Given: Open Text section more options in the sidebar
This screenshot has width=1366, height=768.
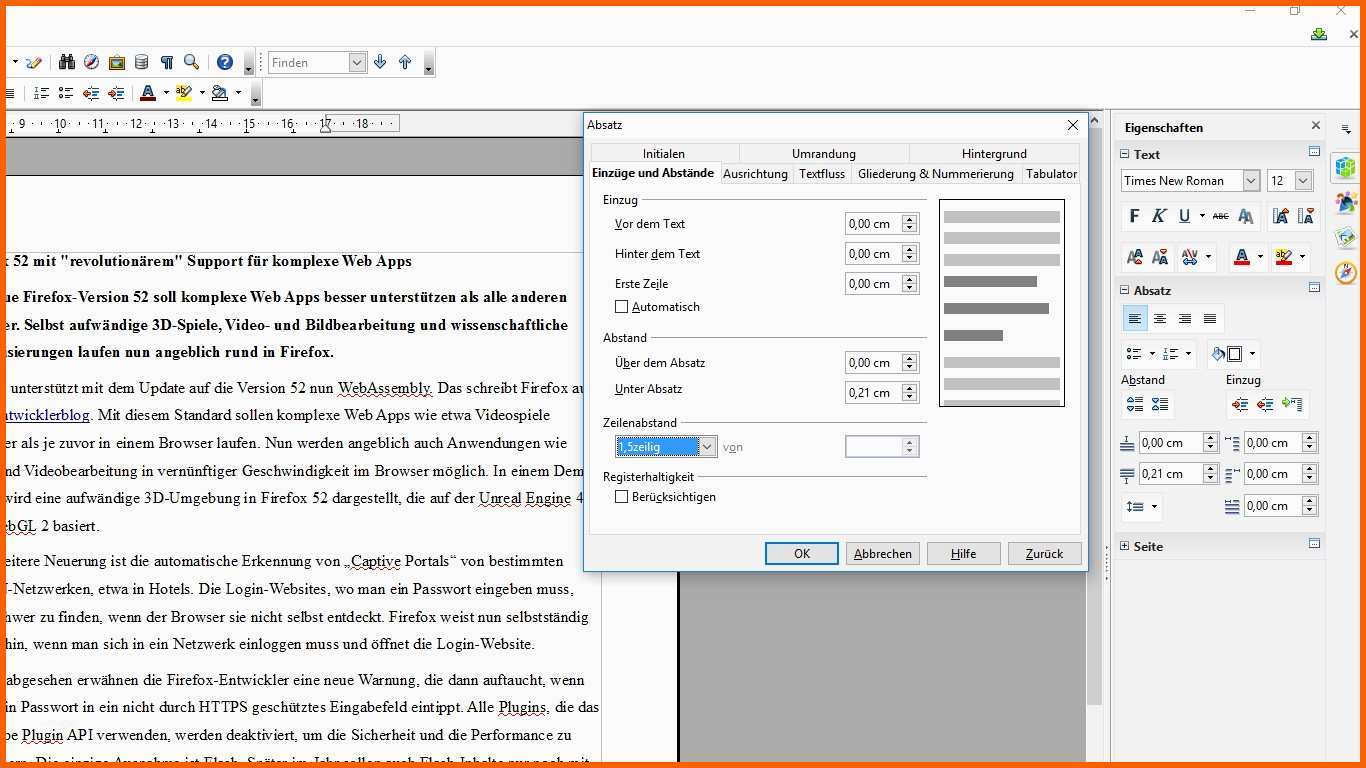Looking at the screenshot, I should click(1314, 153).
